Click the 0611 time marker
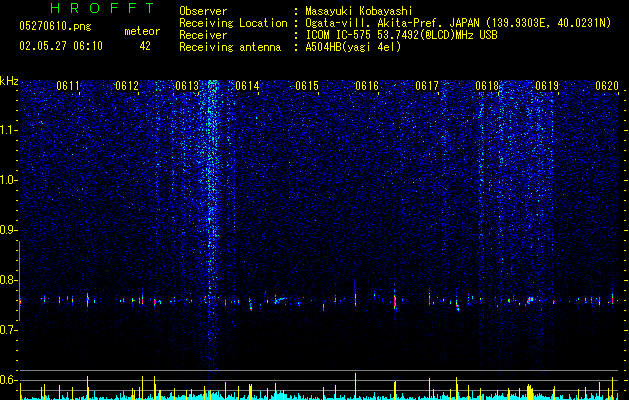This screenshot has height=400, width=629. [x=68, y=86]
